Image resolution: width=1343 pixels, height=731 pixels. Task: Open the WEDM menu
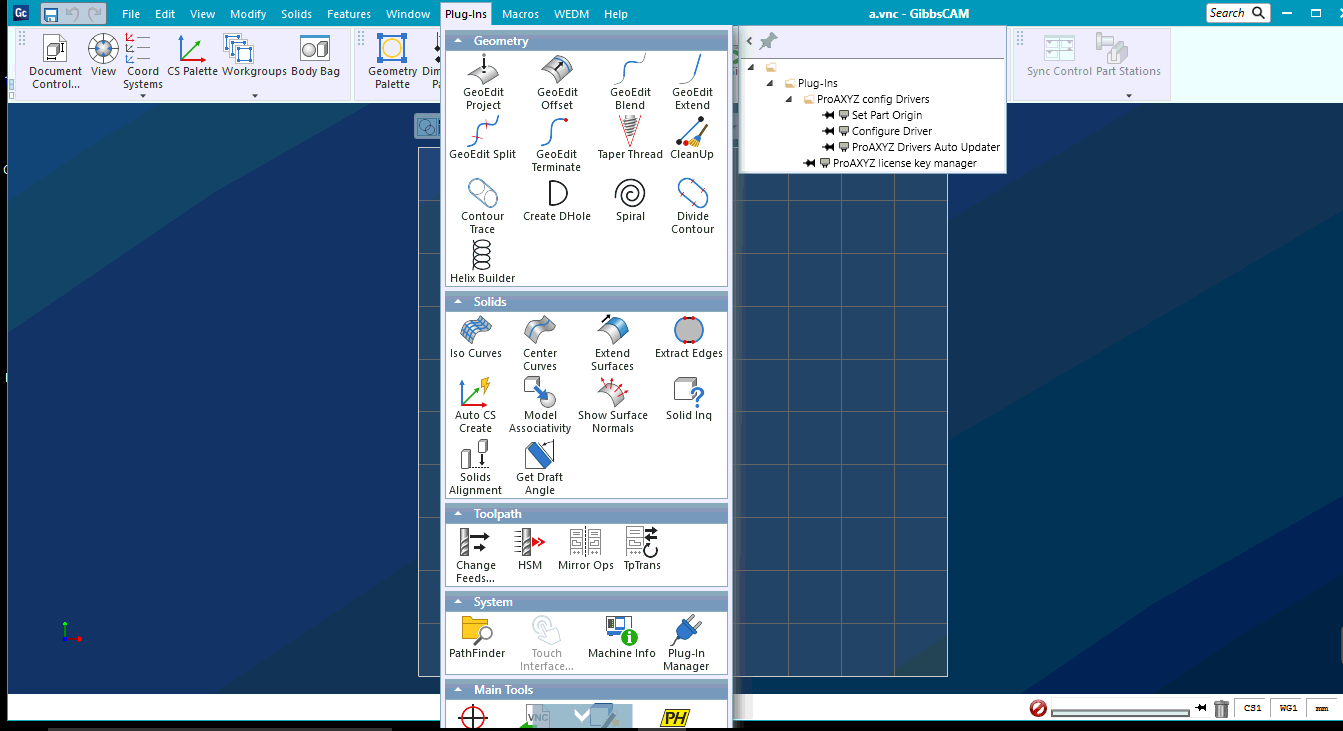(x=571, y=14)
